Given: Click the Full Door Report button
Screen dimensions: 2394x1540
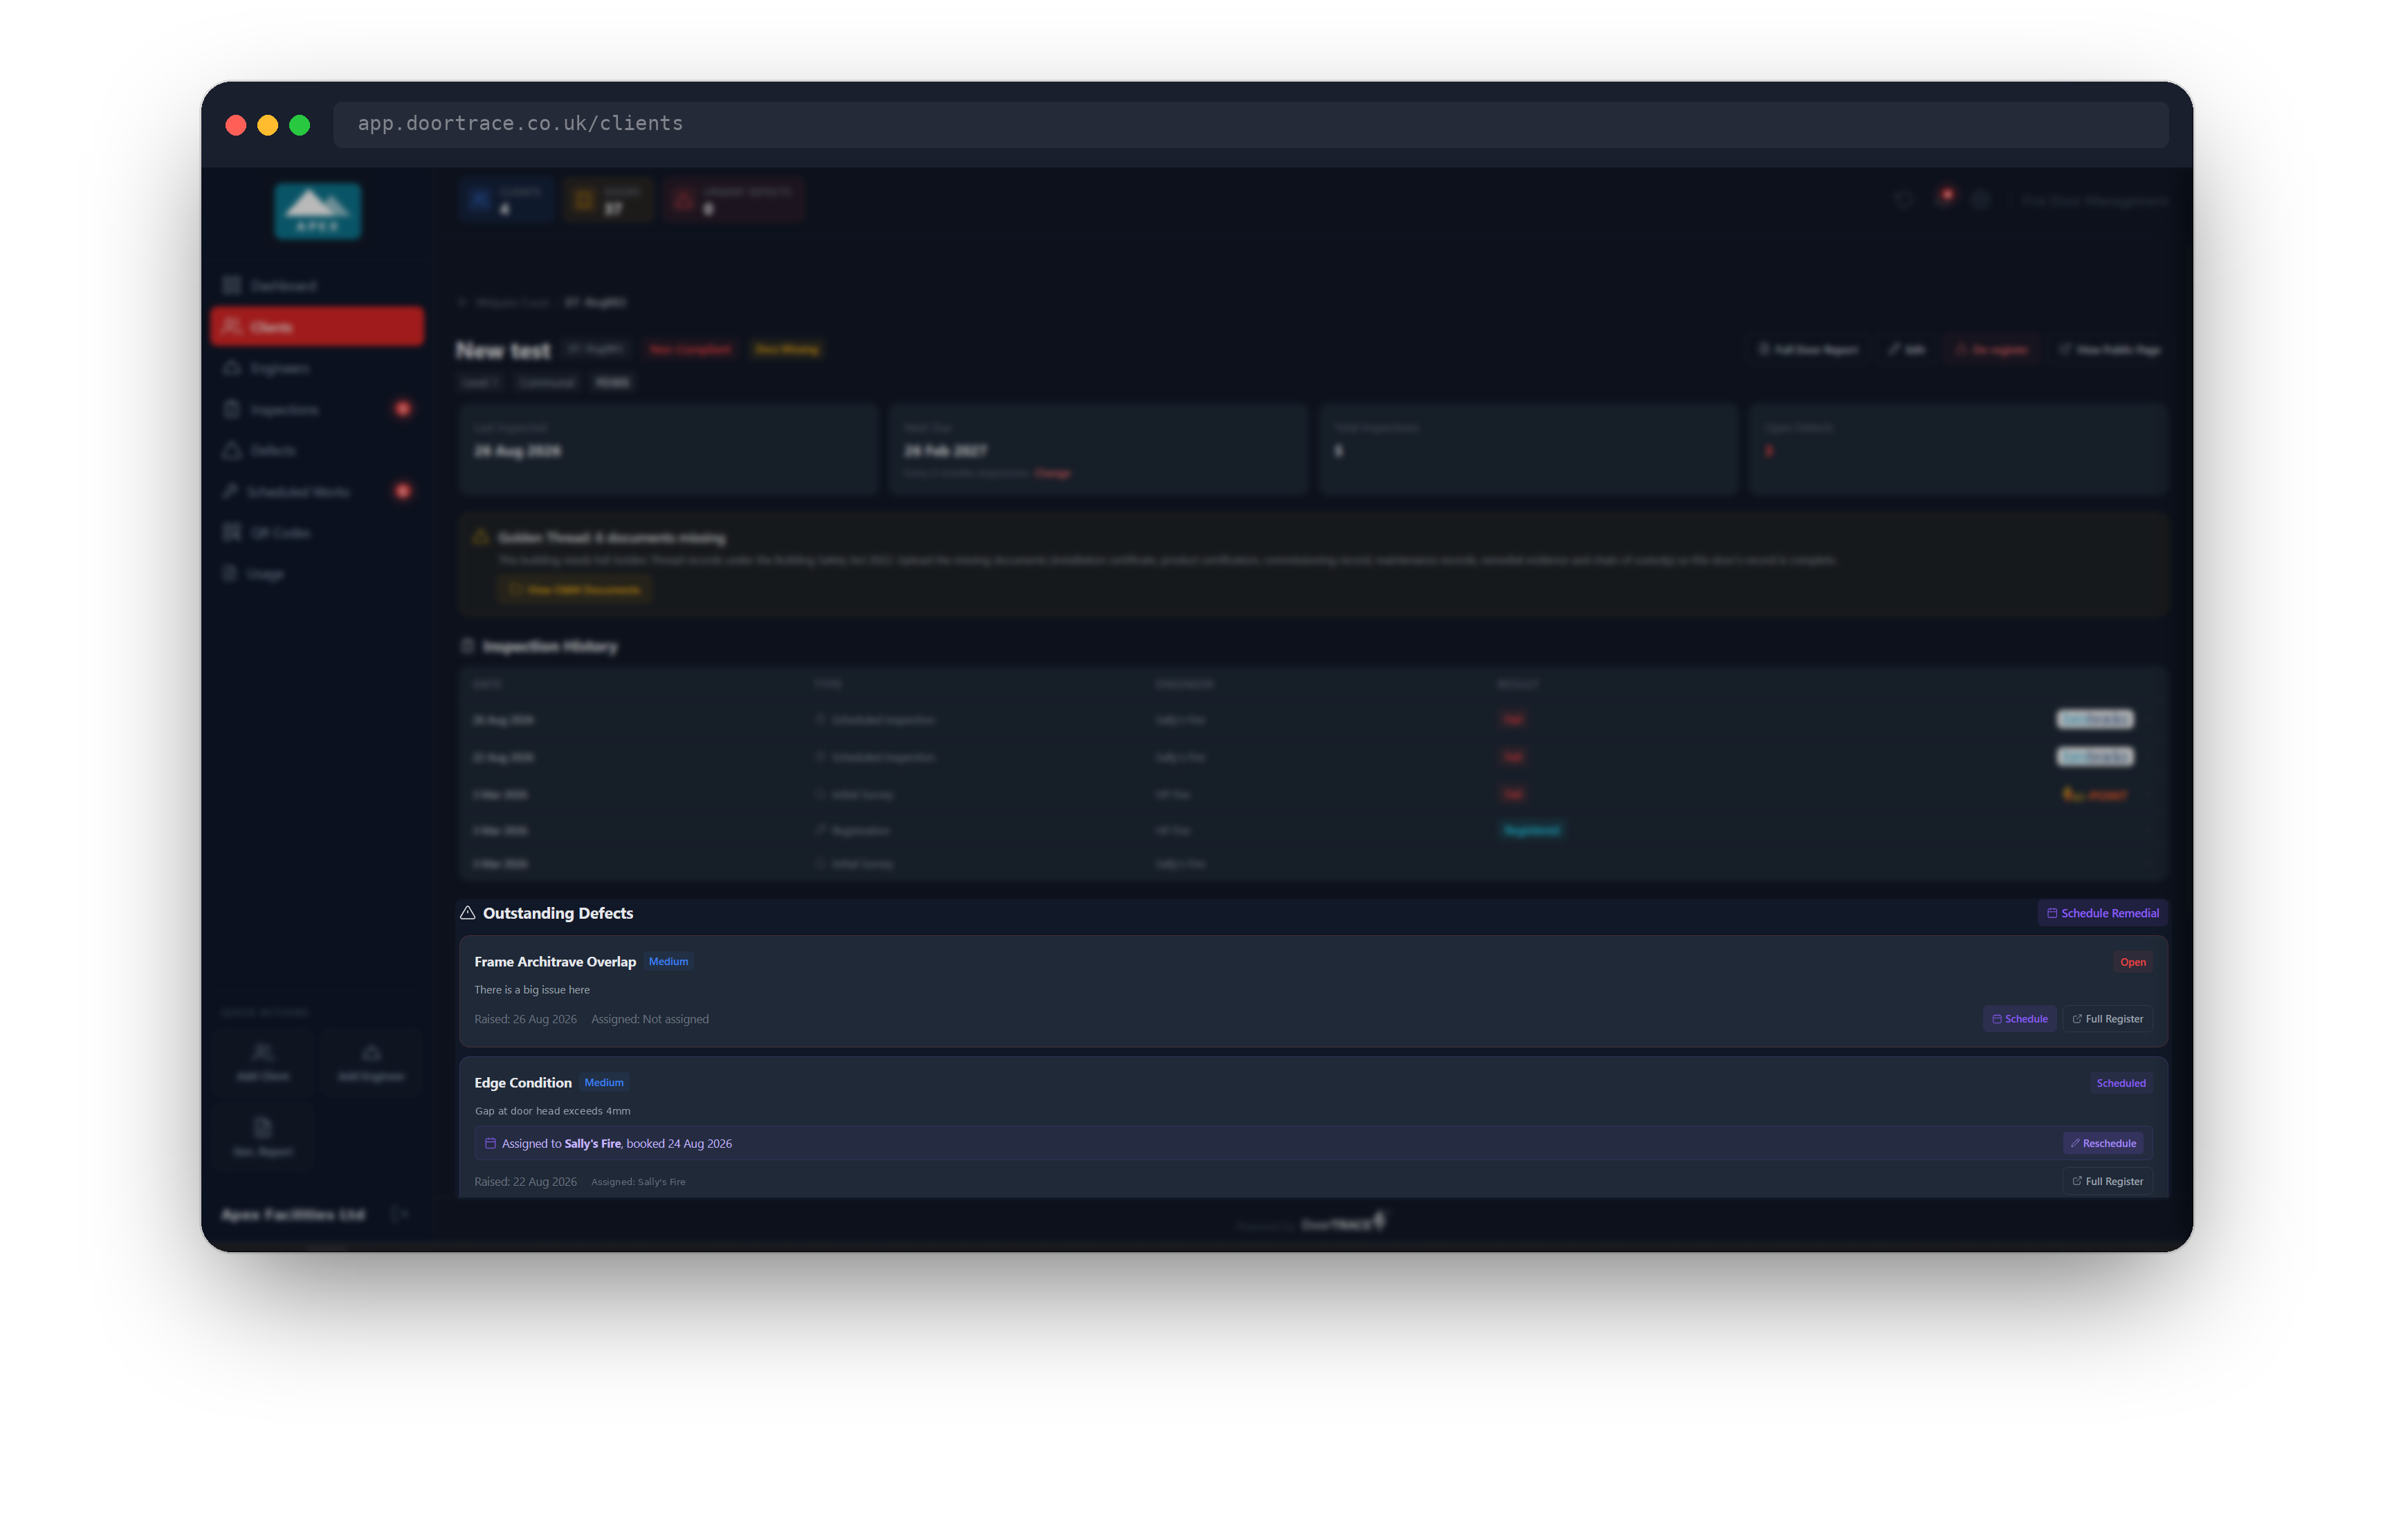Looking at the screenshot, I should (1808, 350).
